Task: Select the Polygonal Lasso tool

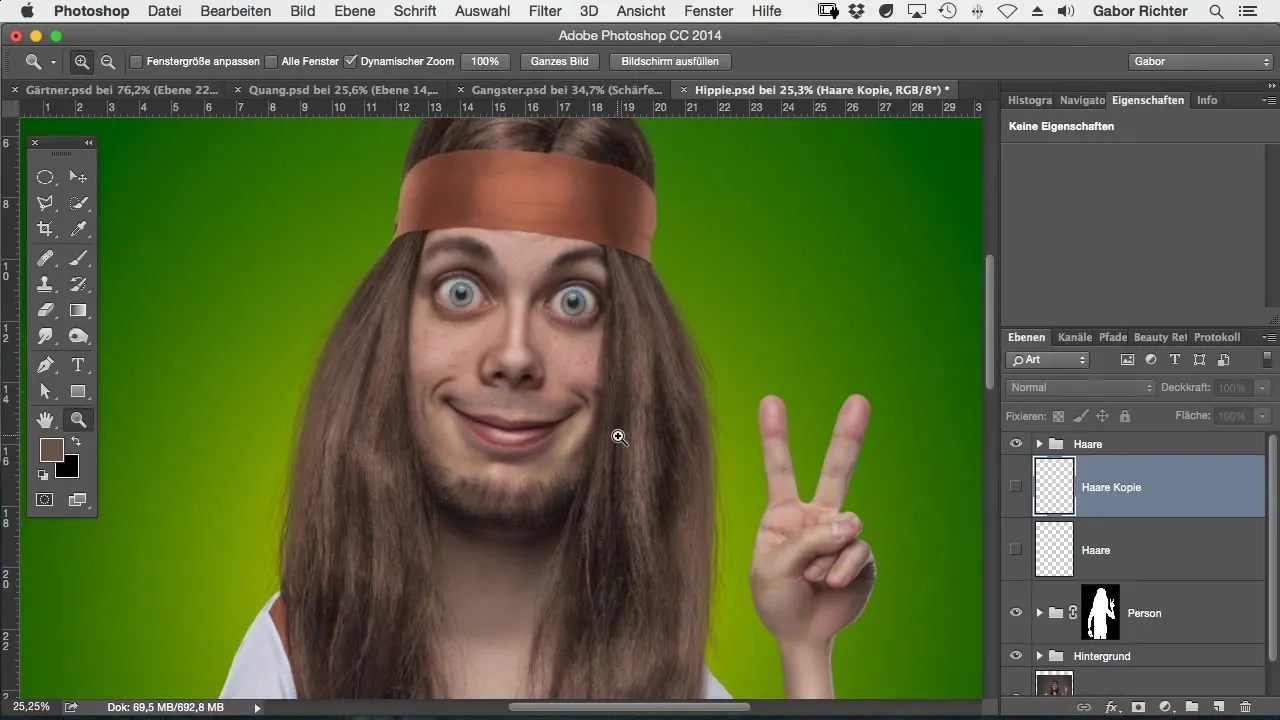Action: pos(45,203)
